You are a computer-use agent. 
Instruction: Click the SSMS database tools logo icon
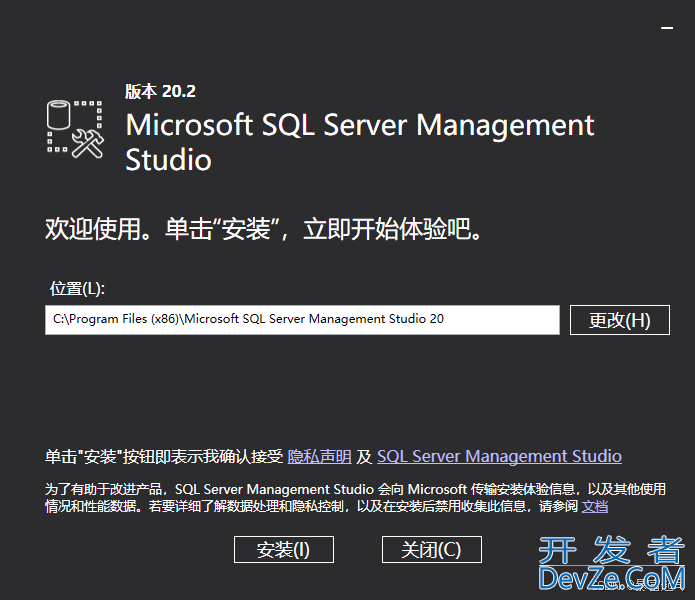pos(75,129)
